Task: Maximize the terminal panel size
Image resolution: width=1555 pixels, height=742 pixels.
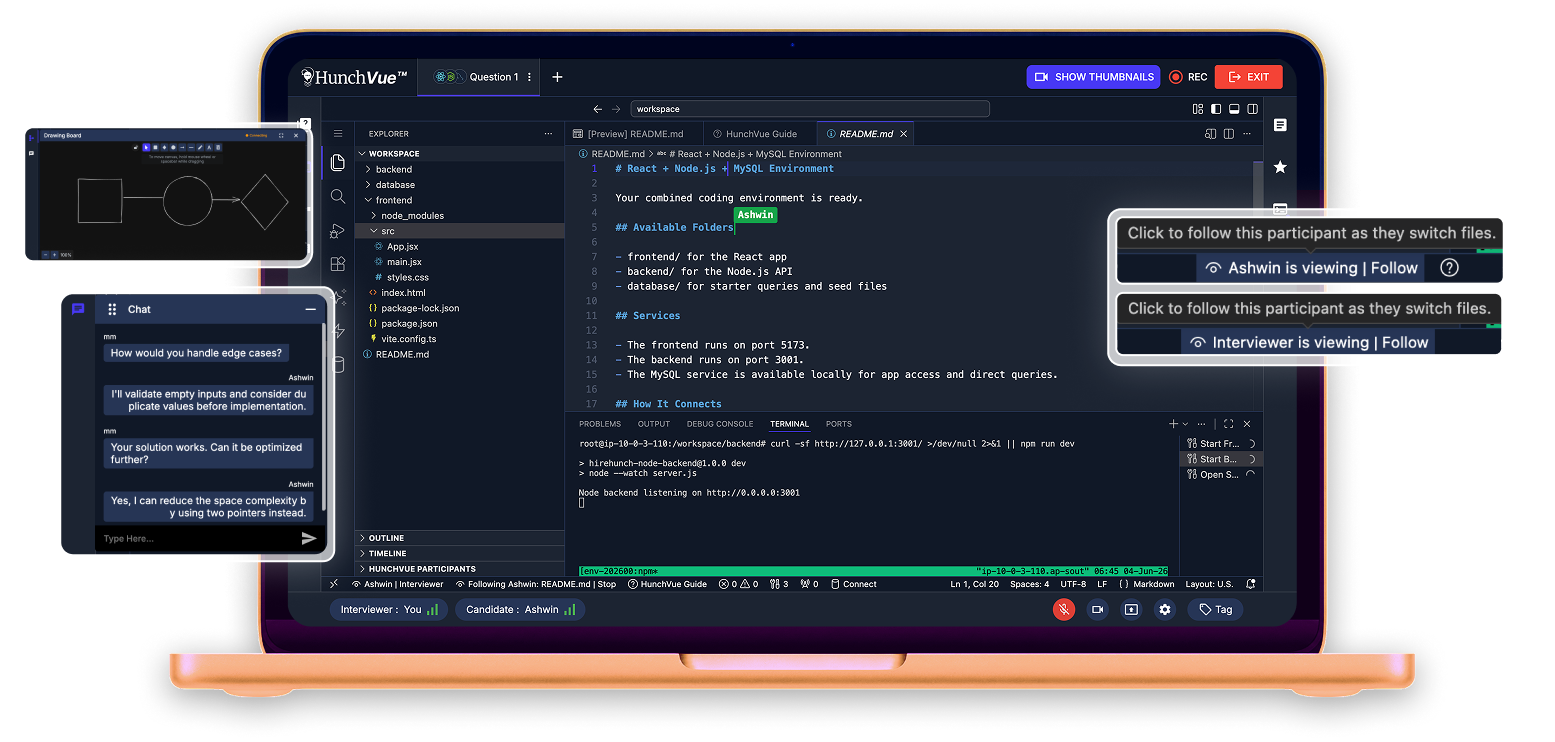Action: click(x=1229, y=424)
